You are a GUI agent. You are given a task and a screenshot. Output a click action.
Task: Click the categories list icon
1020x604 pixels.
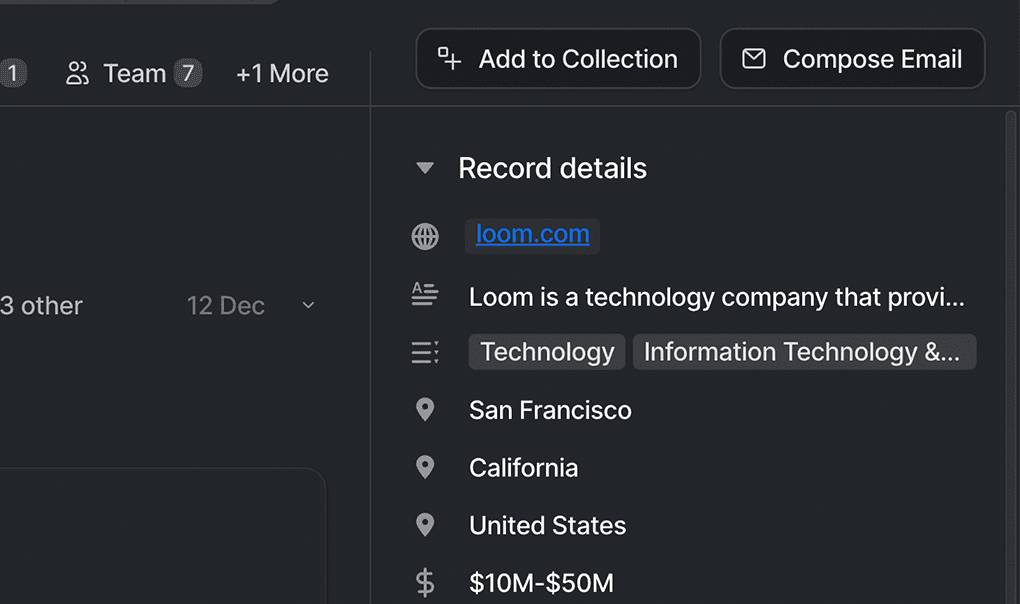[425, 352]
